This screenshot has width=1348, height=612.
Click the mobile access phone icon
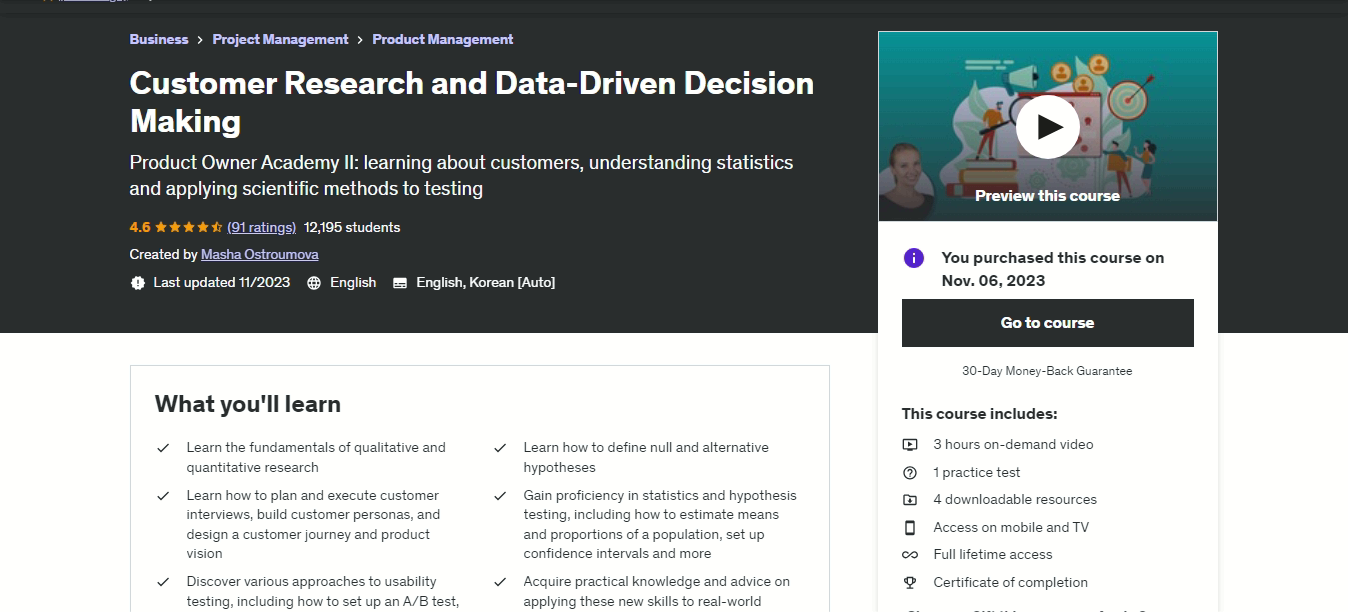pos(910,528)
